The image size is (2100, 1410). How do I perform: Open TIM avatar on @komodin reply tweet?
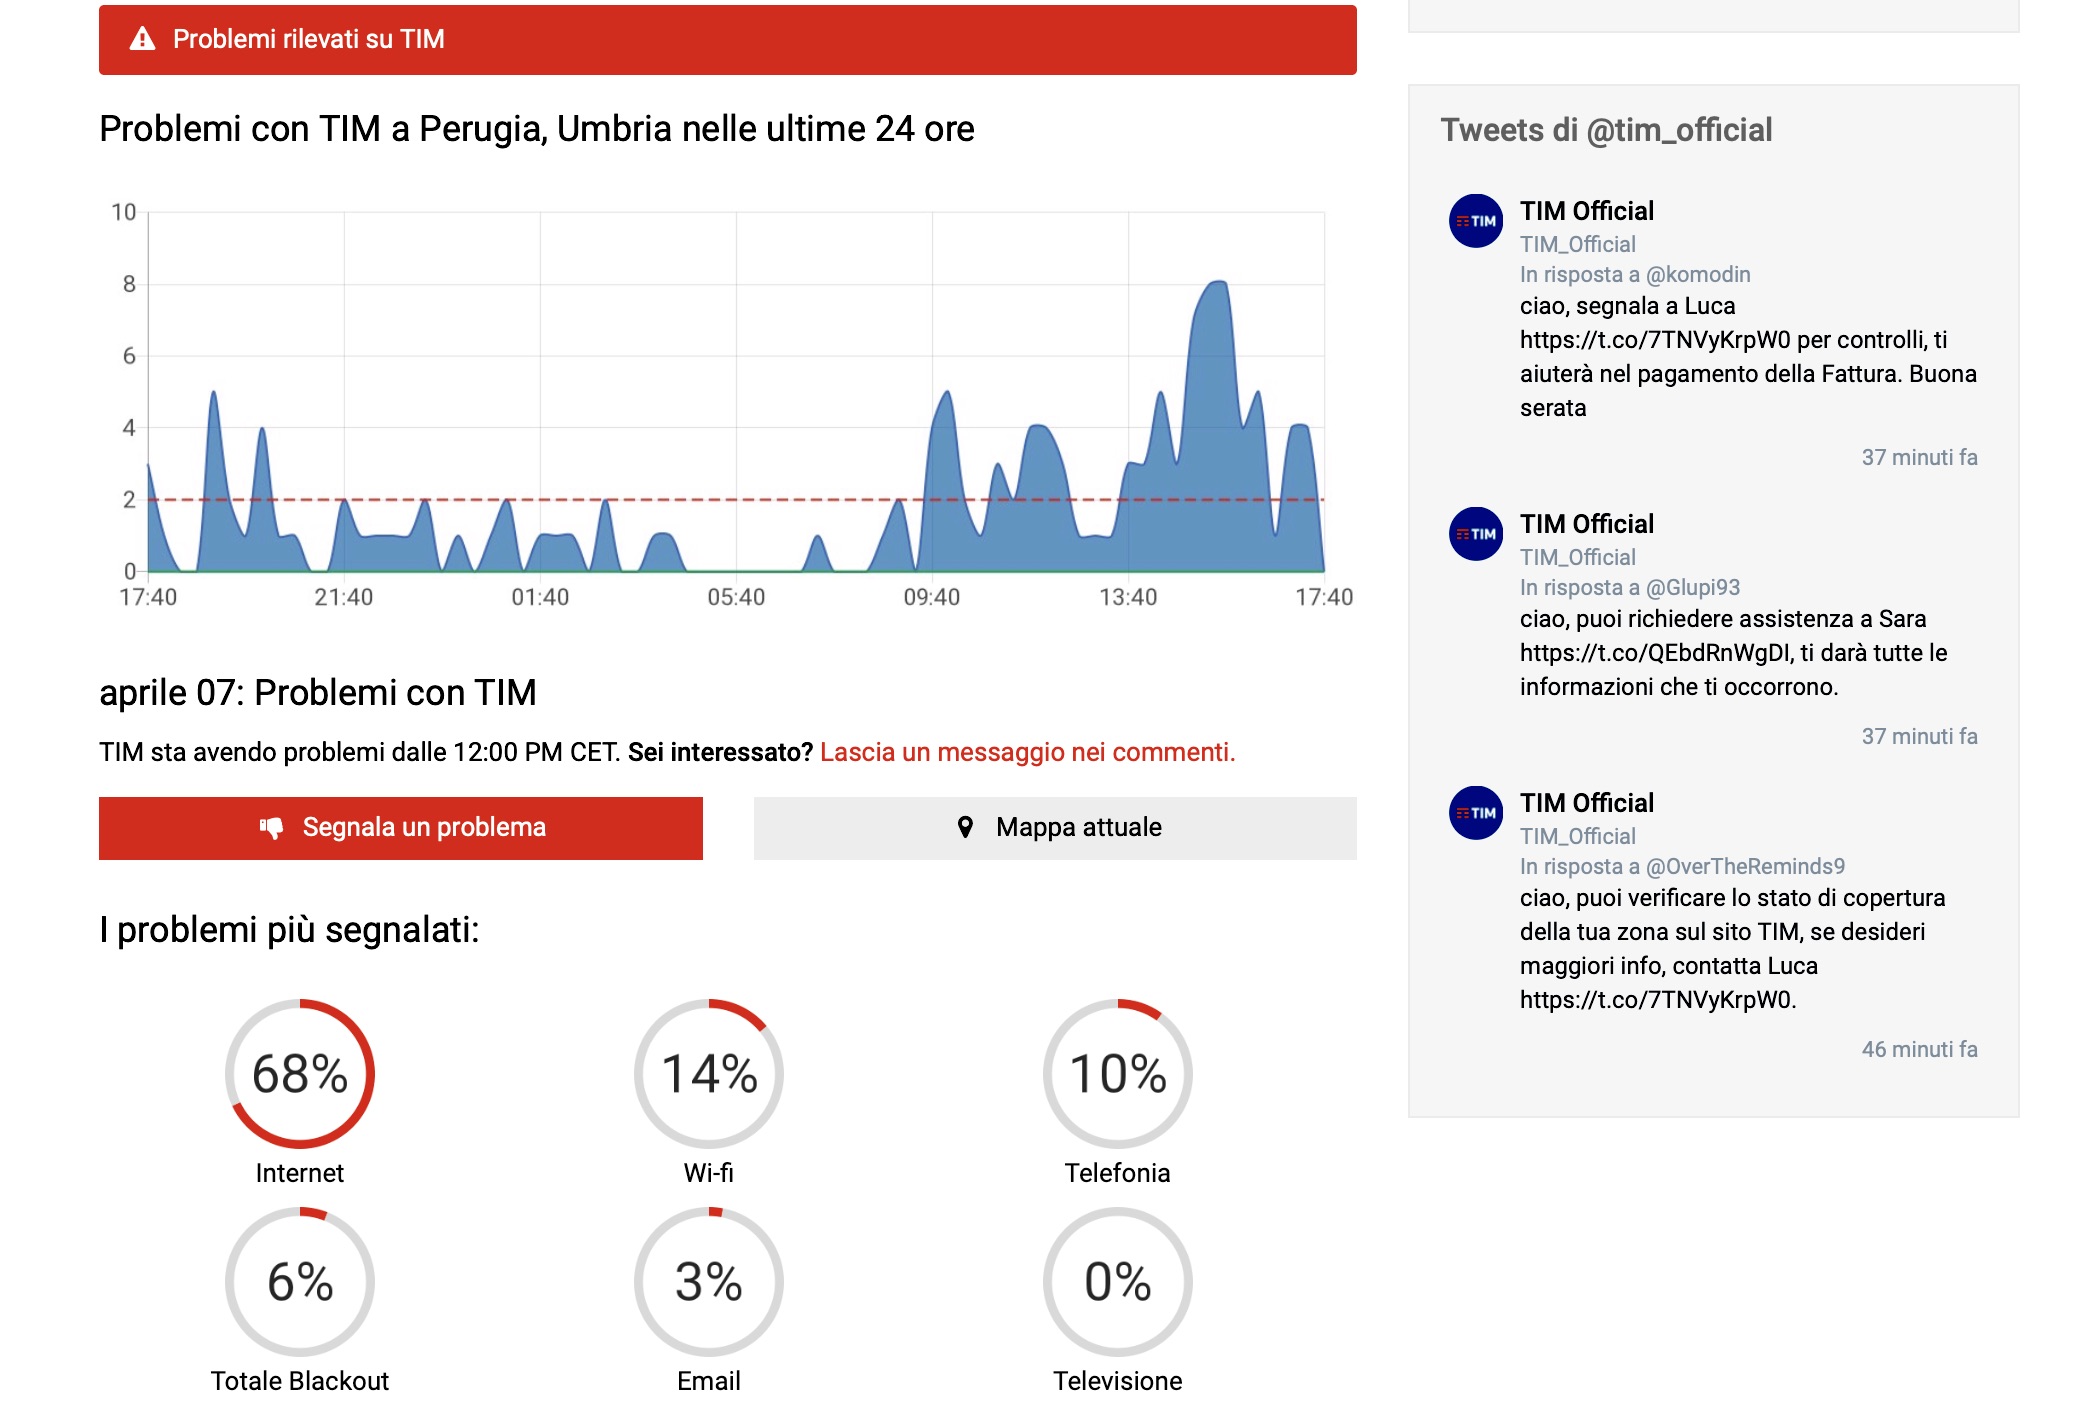click(1476, 221)
